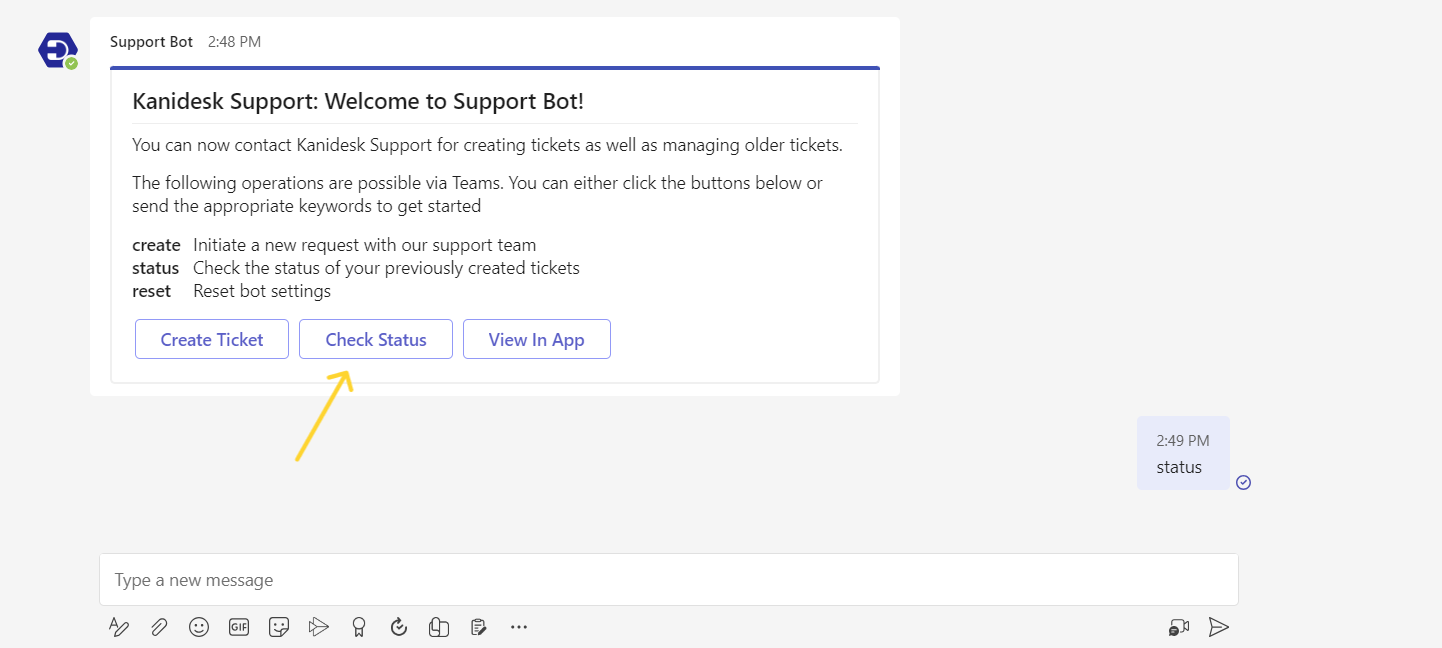Select the sent 'status' message bubble
Screen dimensions: 1442x648
click(x=1182, y=453)
